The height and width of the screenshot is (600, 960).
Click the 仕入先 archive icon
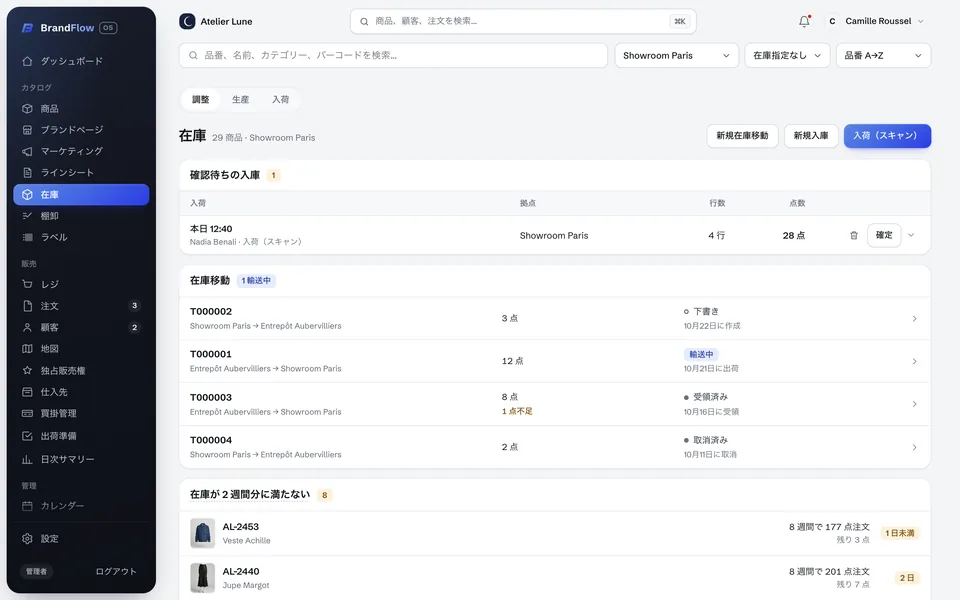pyautogui.click(x=27, y=392)
